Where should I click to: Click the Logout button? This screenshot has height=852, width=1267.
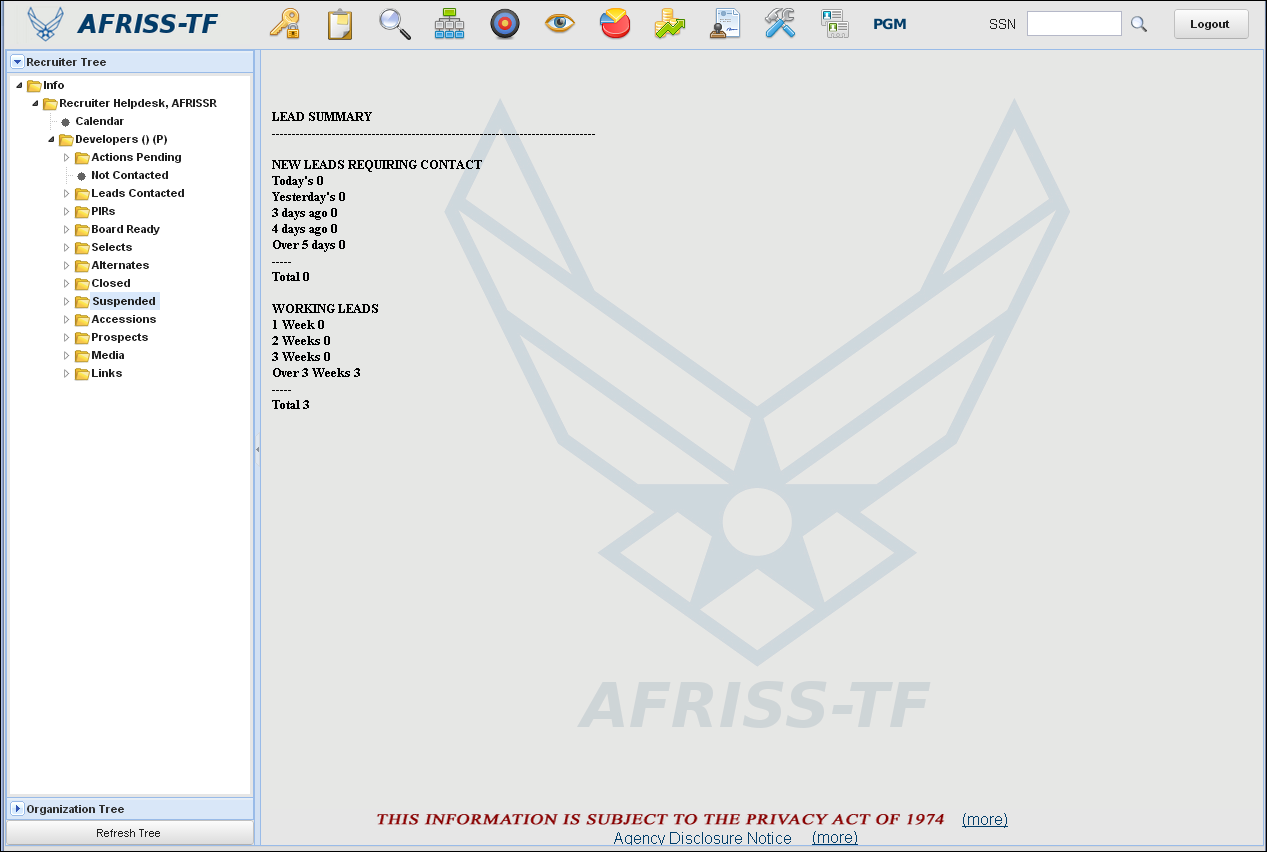[x=1211, y=24]
